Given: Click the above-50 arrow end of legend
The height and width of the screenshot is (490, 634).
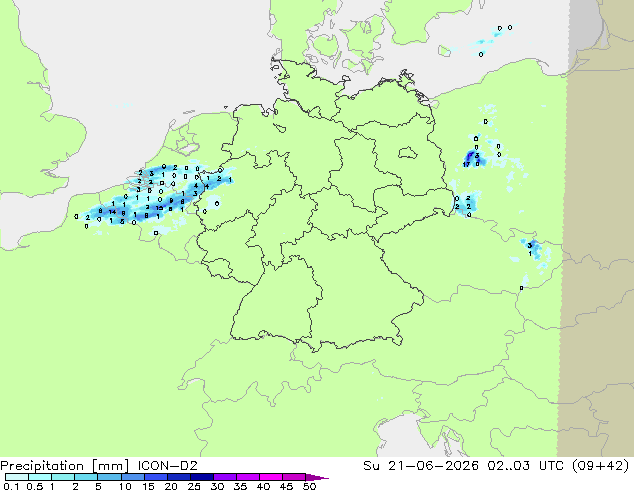Looking at the screenshot, I should 317,477.
